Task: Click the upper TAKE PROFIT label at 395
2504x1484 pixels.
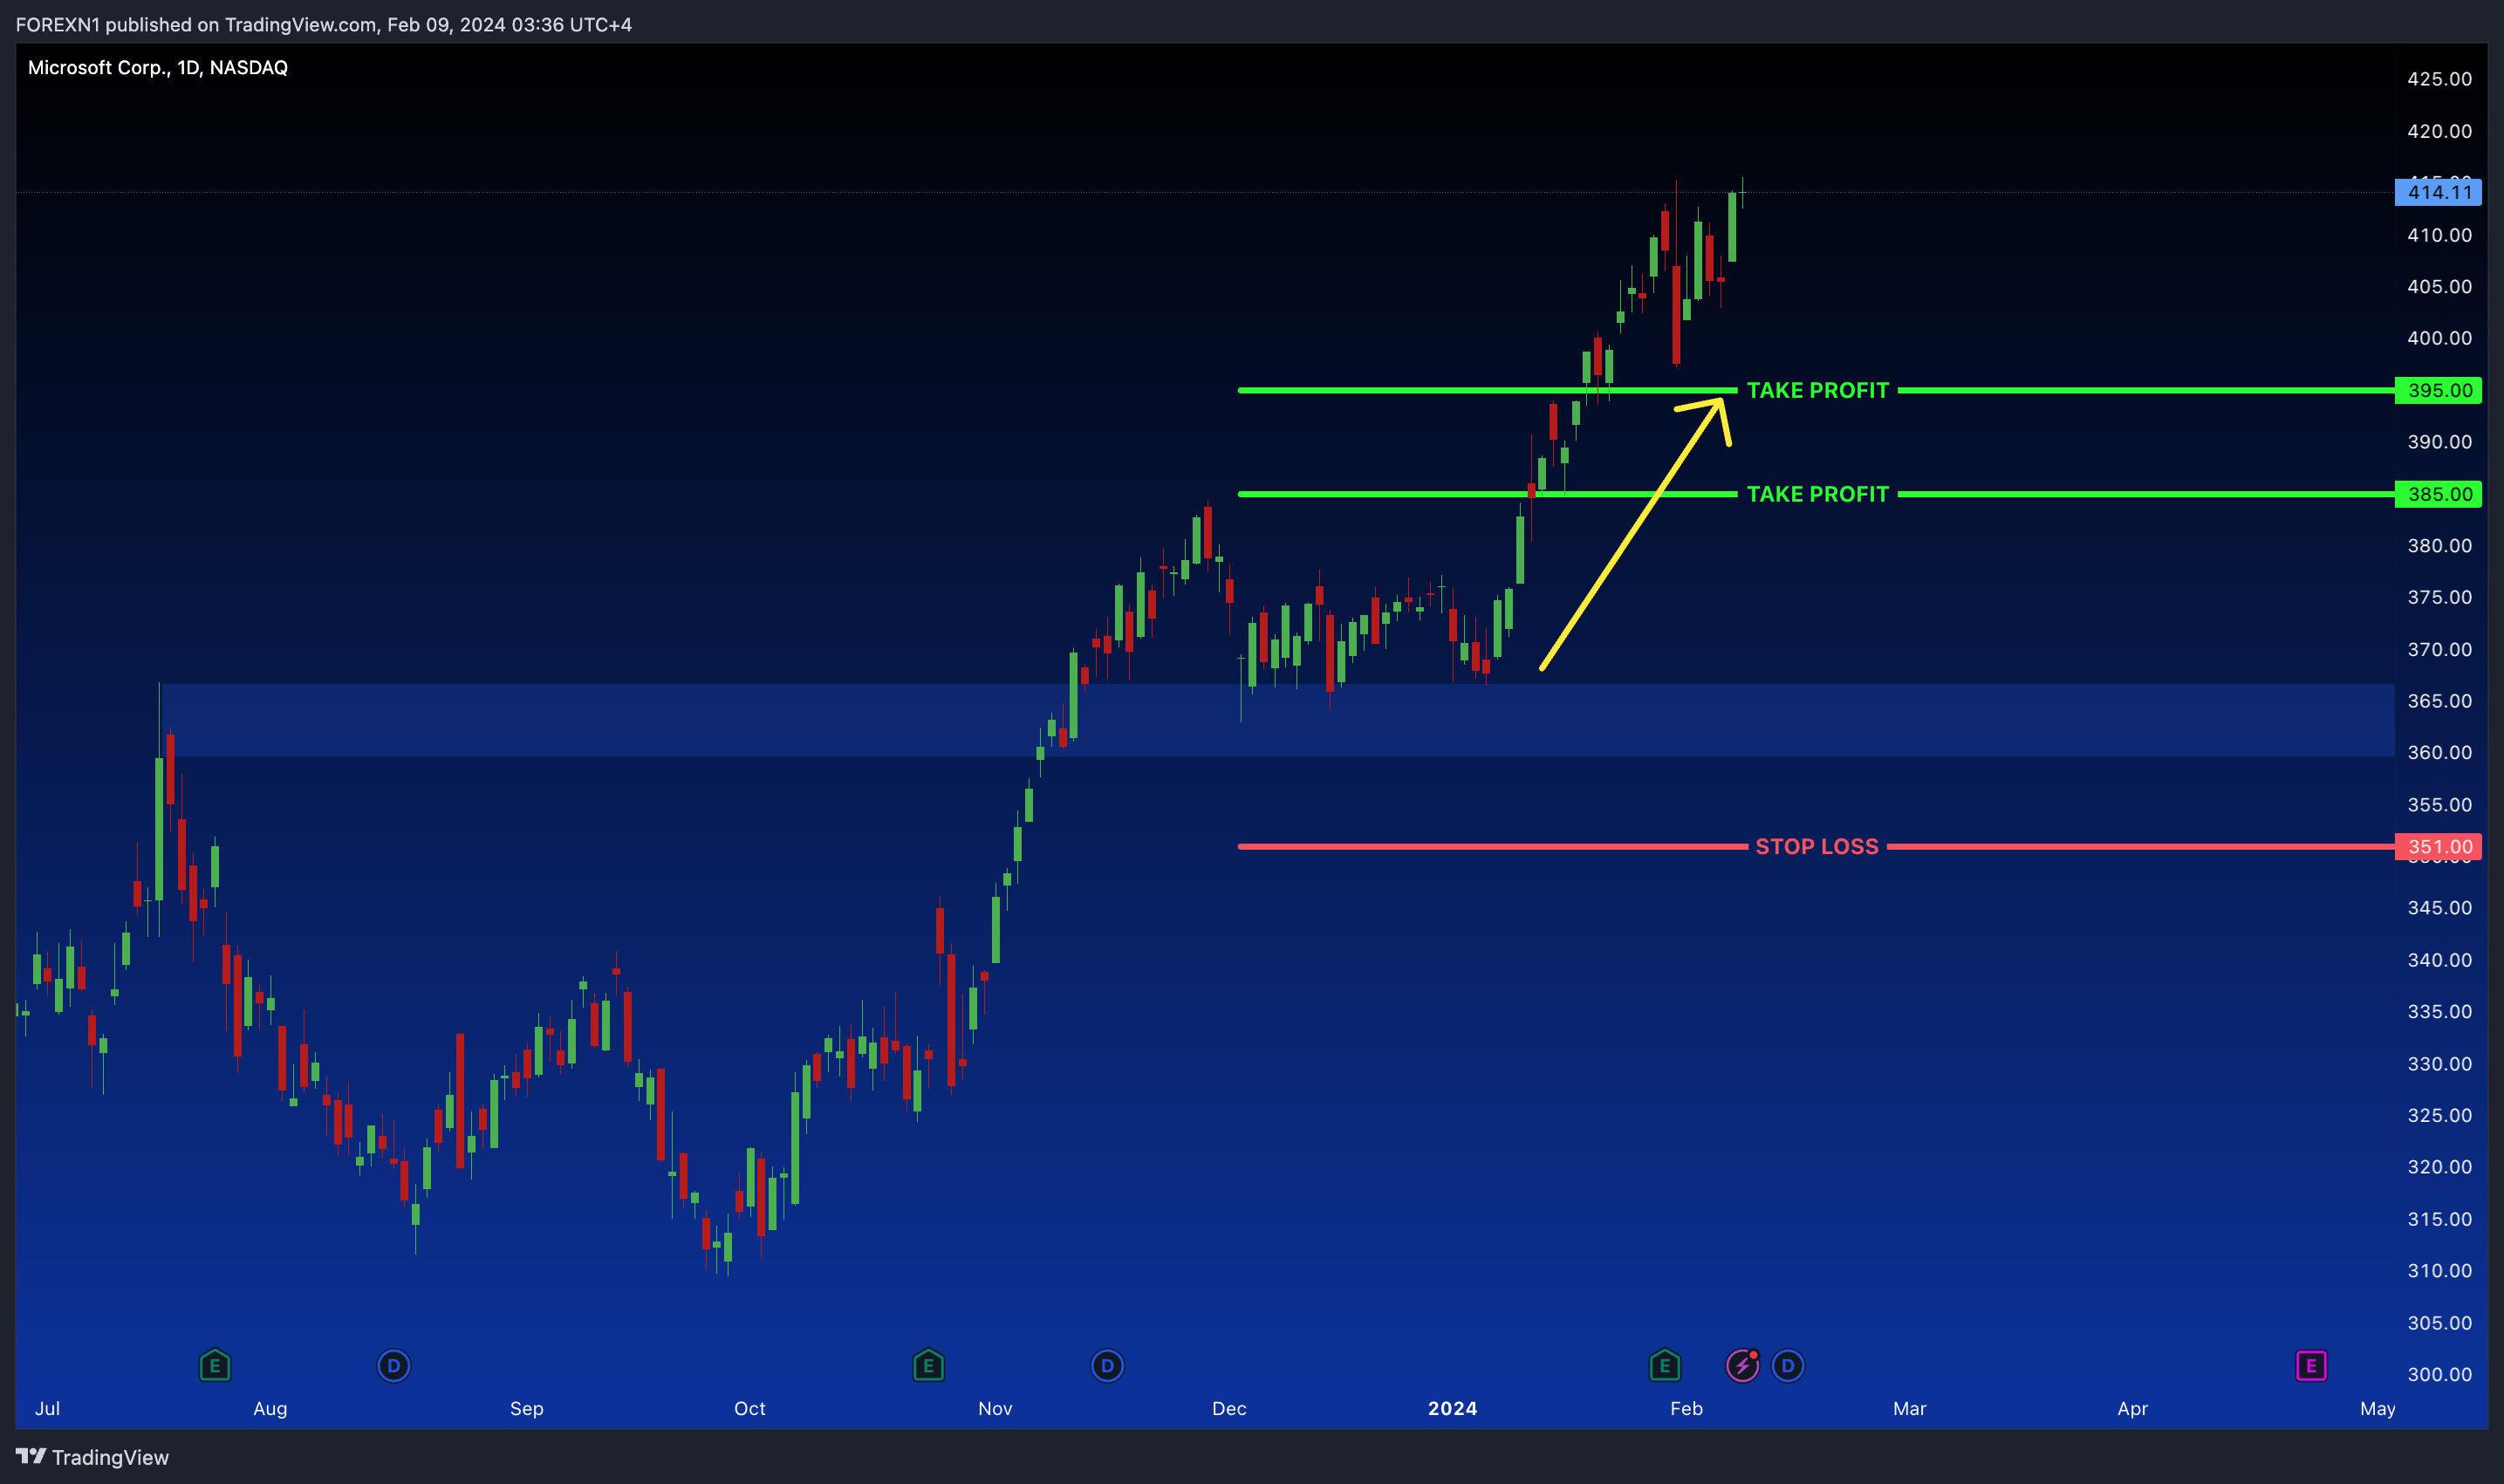Action: 1818,390
